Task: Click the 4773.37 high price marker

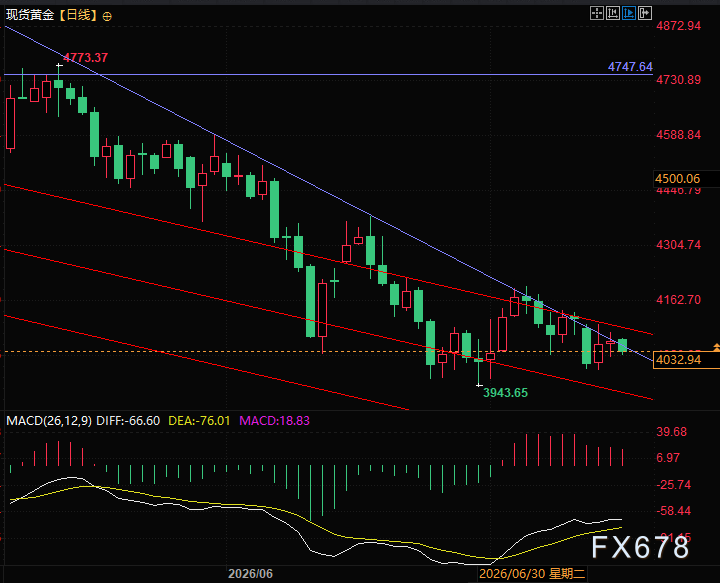Action: click(85, 58)
